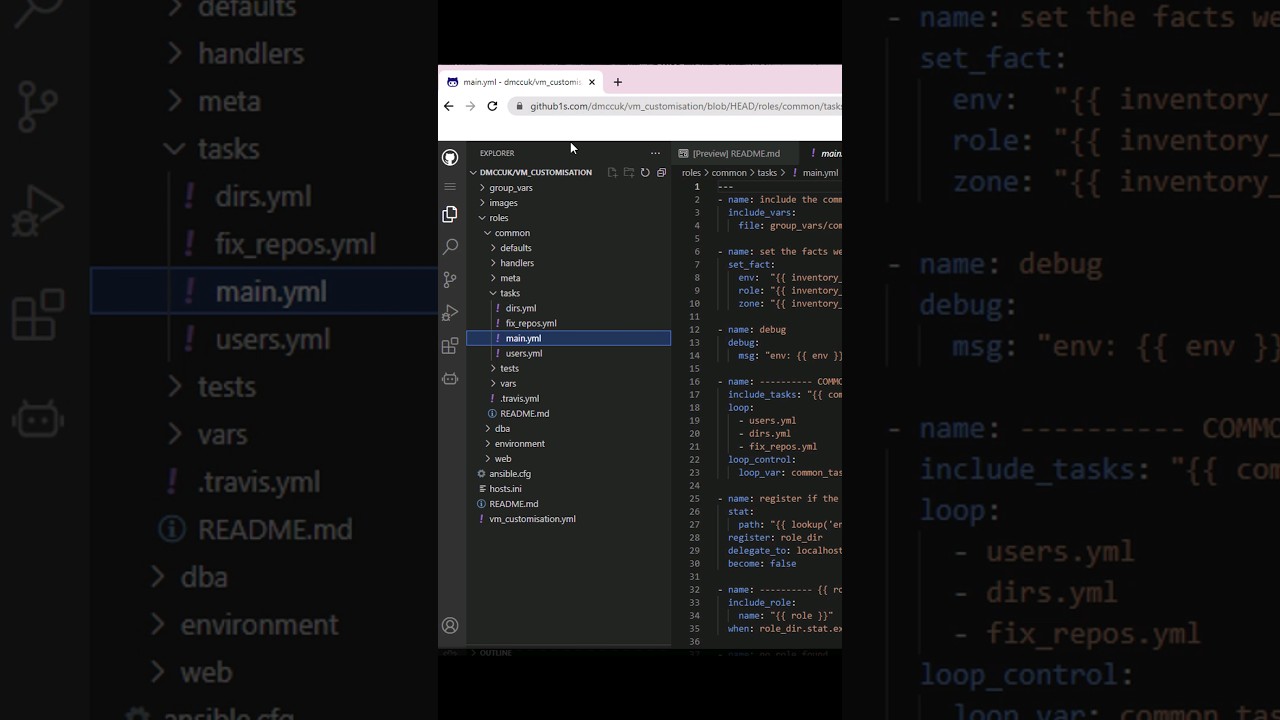Screen dimensions: 1280x720
Task: Expand the defaults folder
Action: click(515, 247)
